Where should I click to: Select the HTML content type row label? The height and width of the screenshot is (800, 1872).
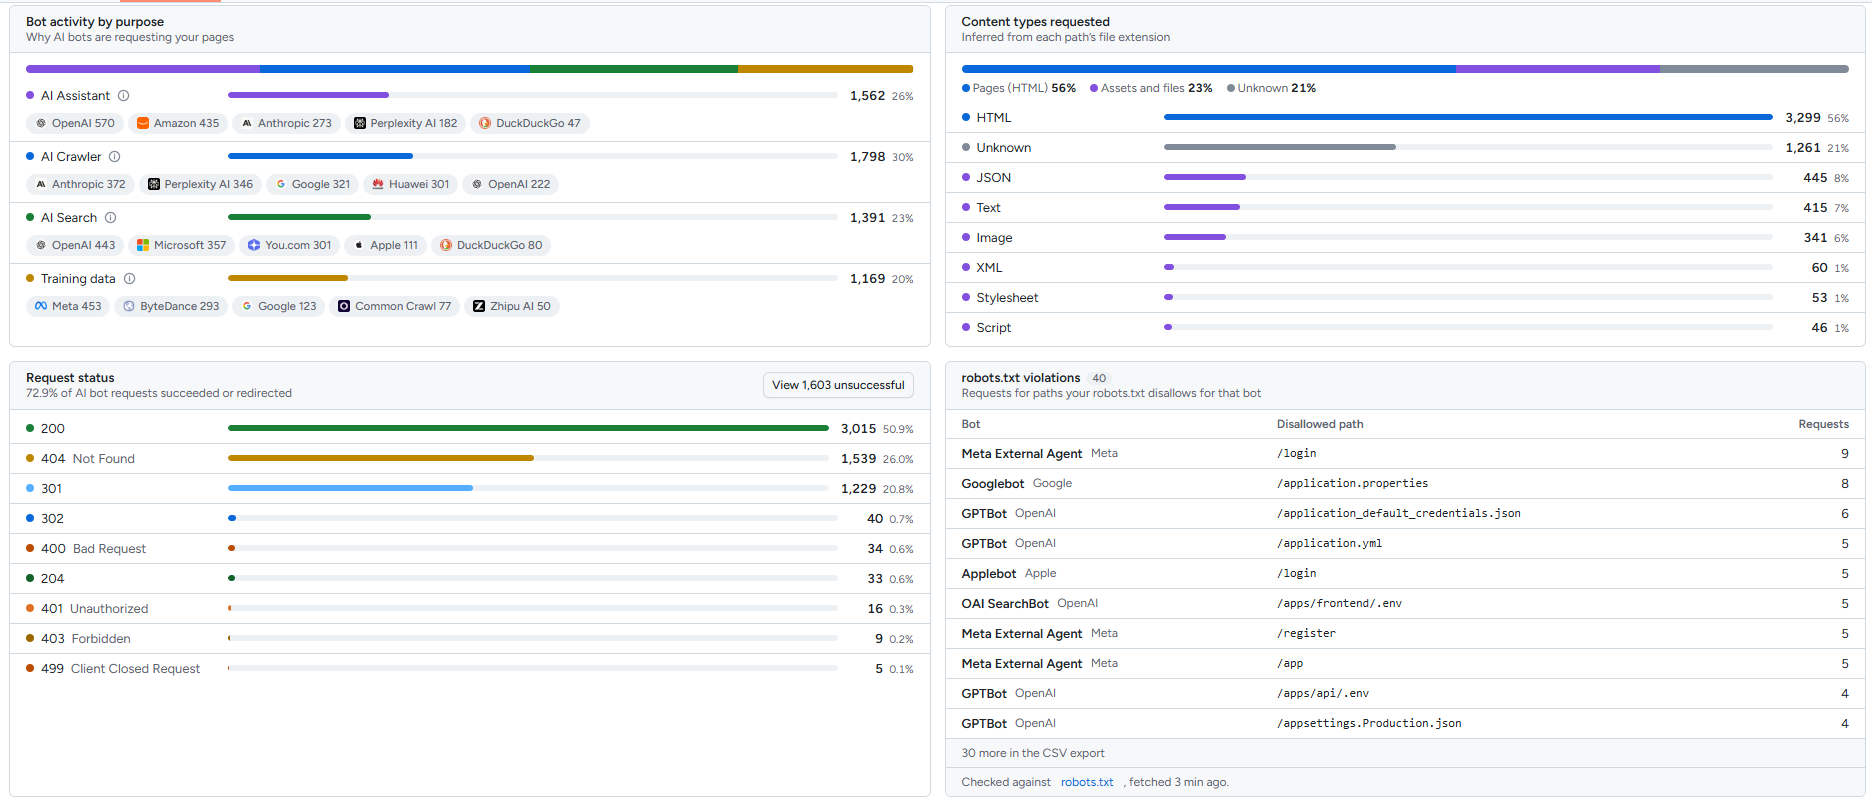point(994,118)
